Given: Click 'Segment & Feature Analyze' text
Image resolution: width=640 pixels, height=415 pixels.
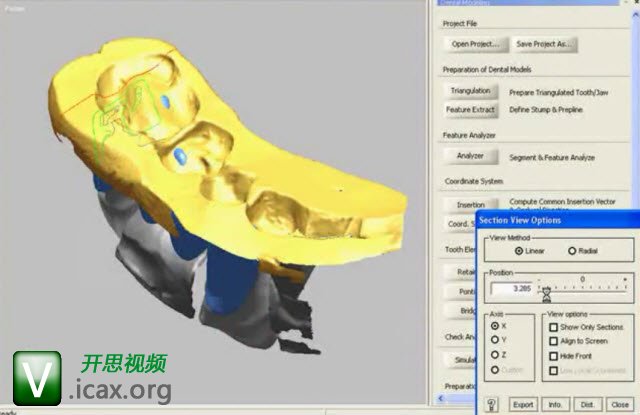Looking at the screenshot, I should (x=552, y=158).
